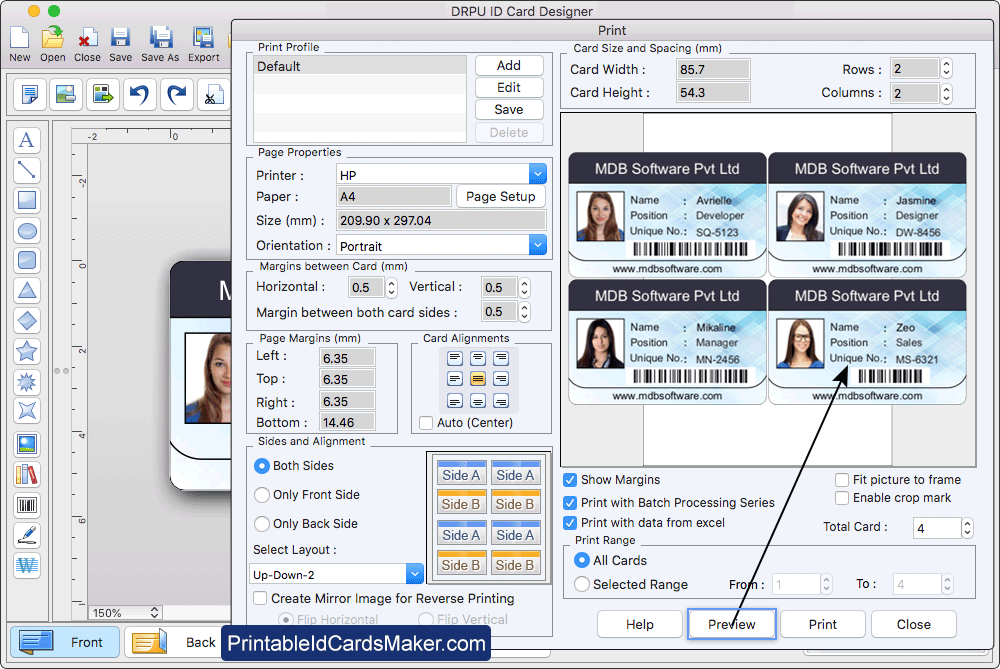This screenshot has width=1000, height=669.
Task: Click the Help button
Action: coord(640,624)
